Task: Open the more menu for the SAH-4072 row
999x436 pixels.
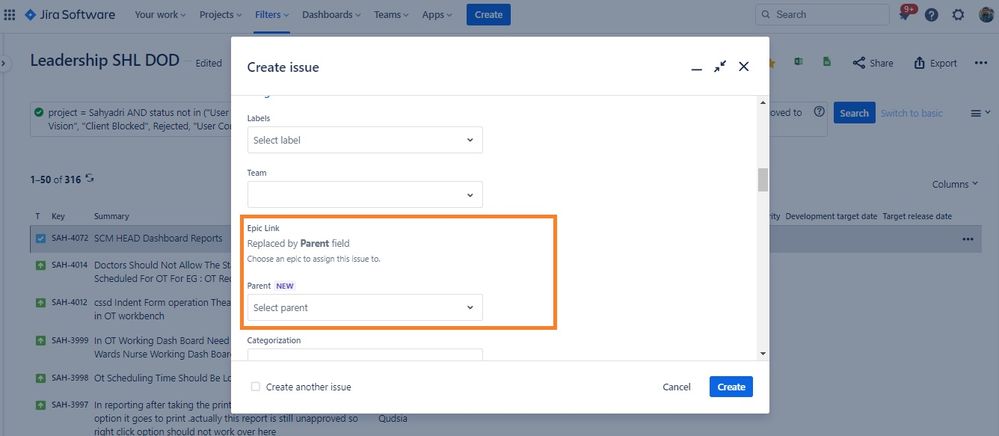Action: [x=968, y=239]
